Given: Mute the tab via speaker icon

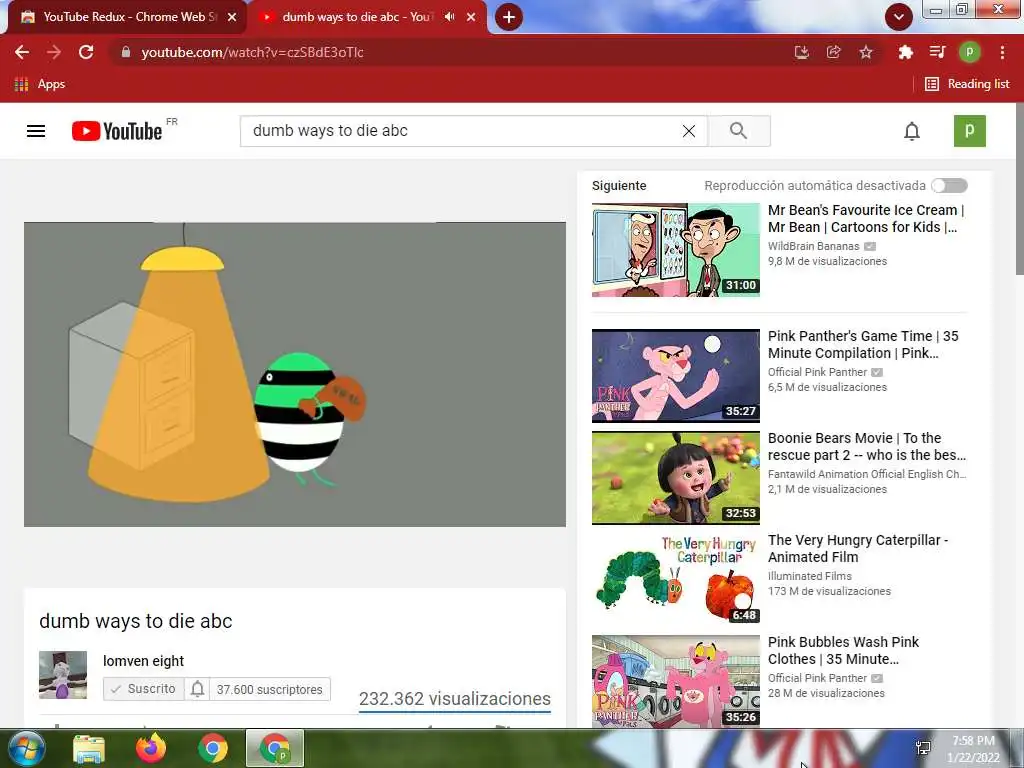Looking at the screenshot, I should tap(449, 17).
